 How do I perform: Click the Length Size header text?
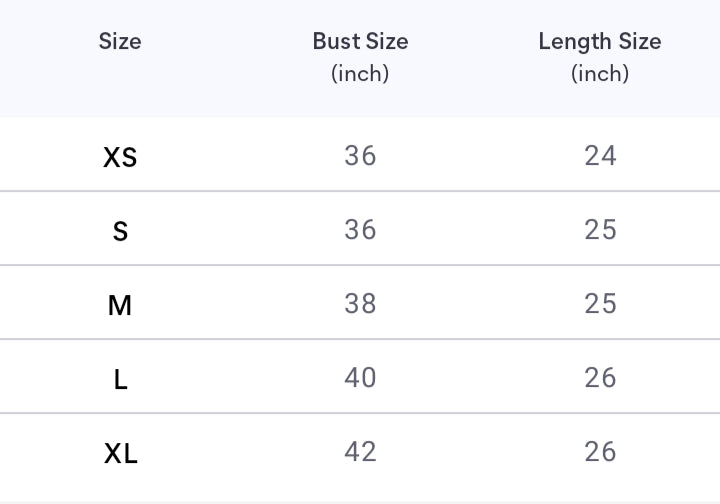pos(600,42)
